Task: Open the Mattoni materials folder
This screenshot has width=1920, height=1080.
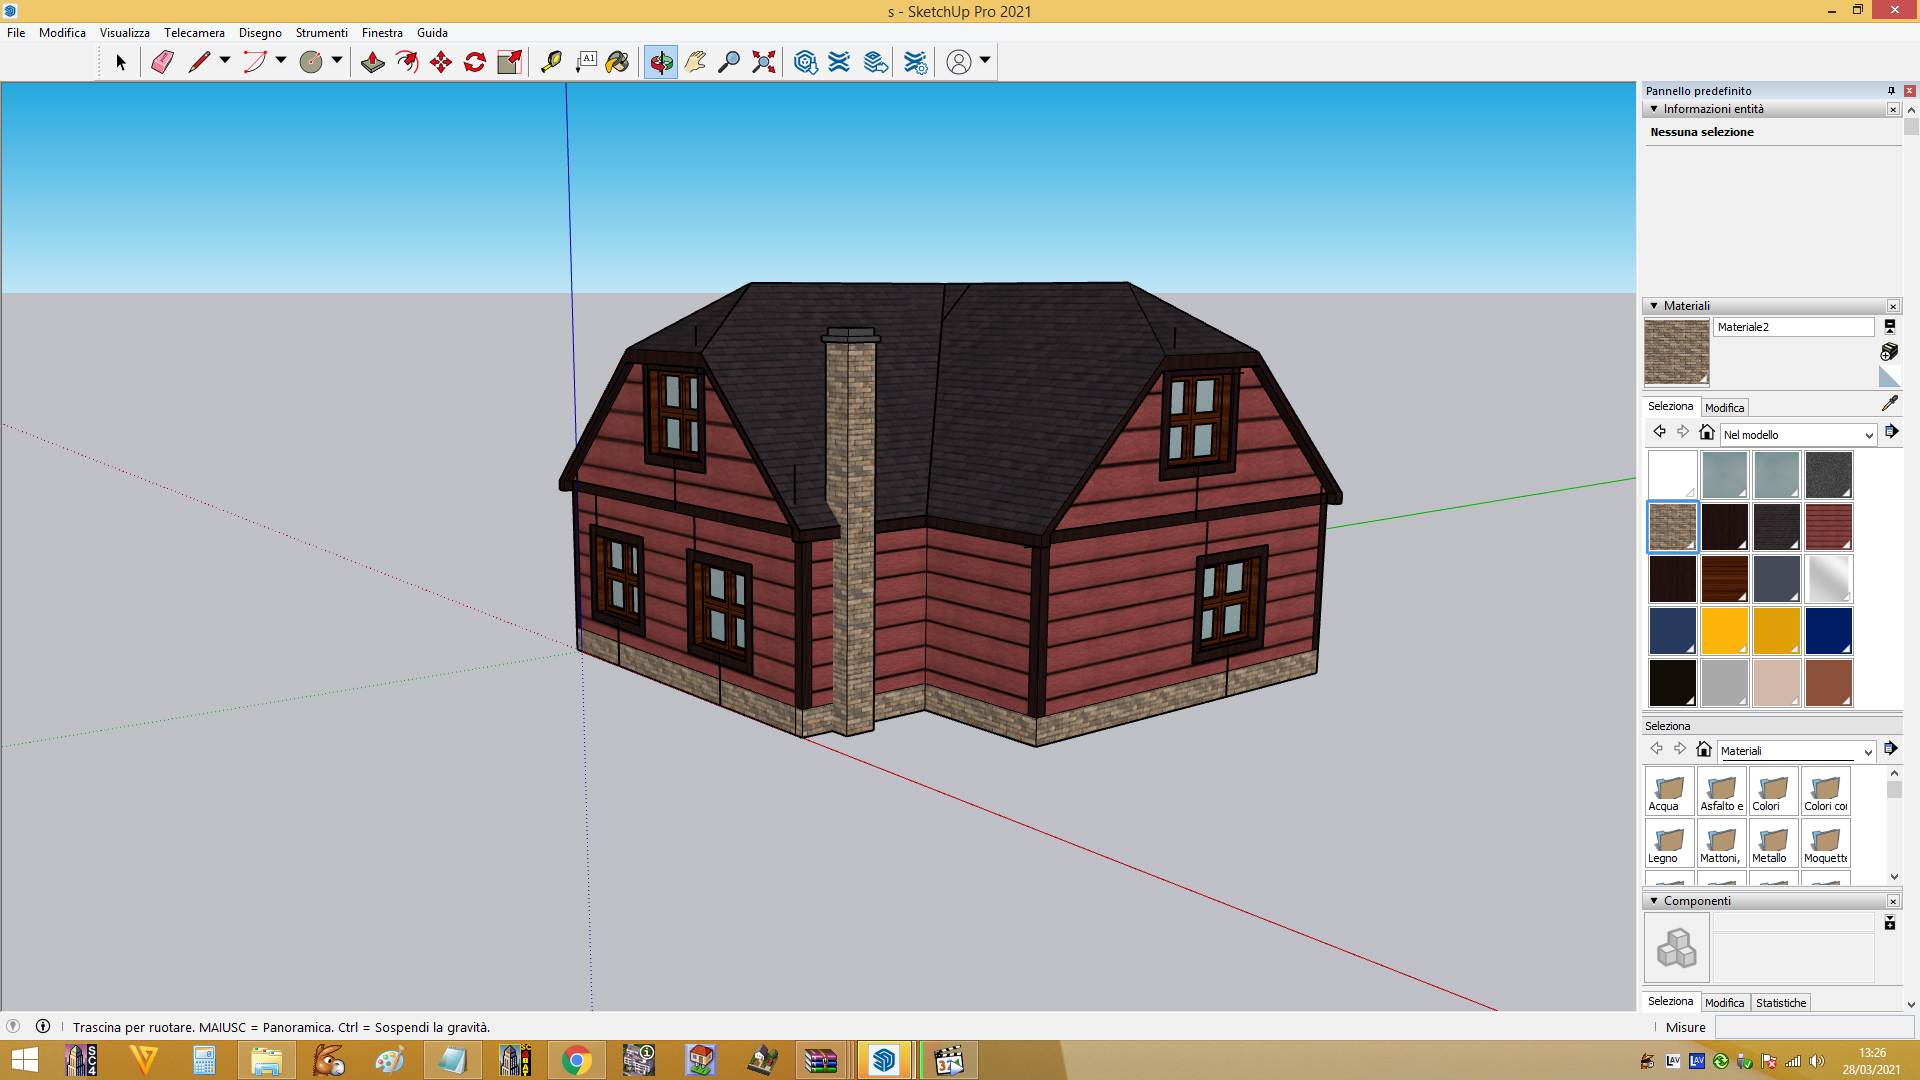Action: pyautogui.click(x=1721, y=843)
